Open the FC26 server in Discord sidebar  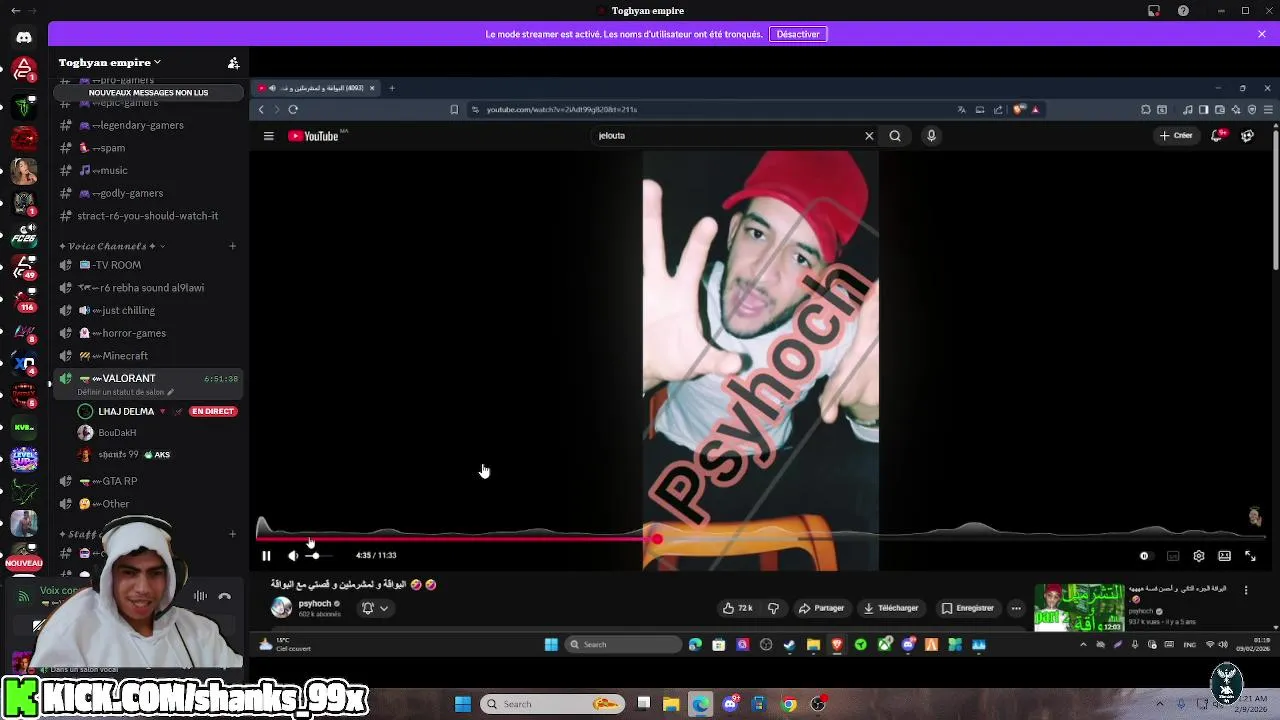[24, 235]
